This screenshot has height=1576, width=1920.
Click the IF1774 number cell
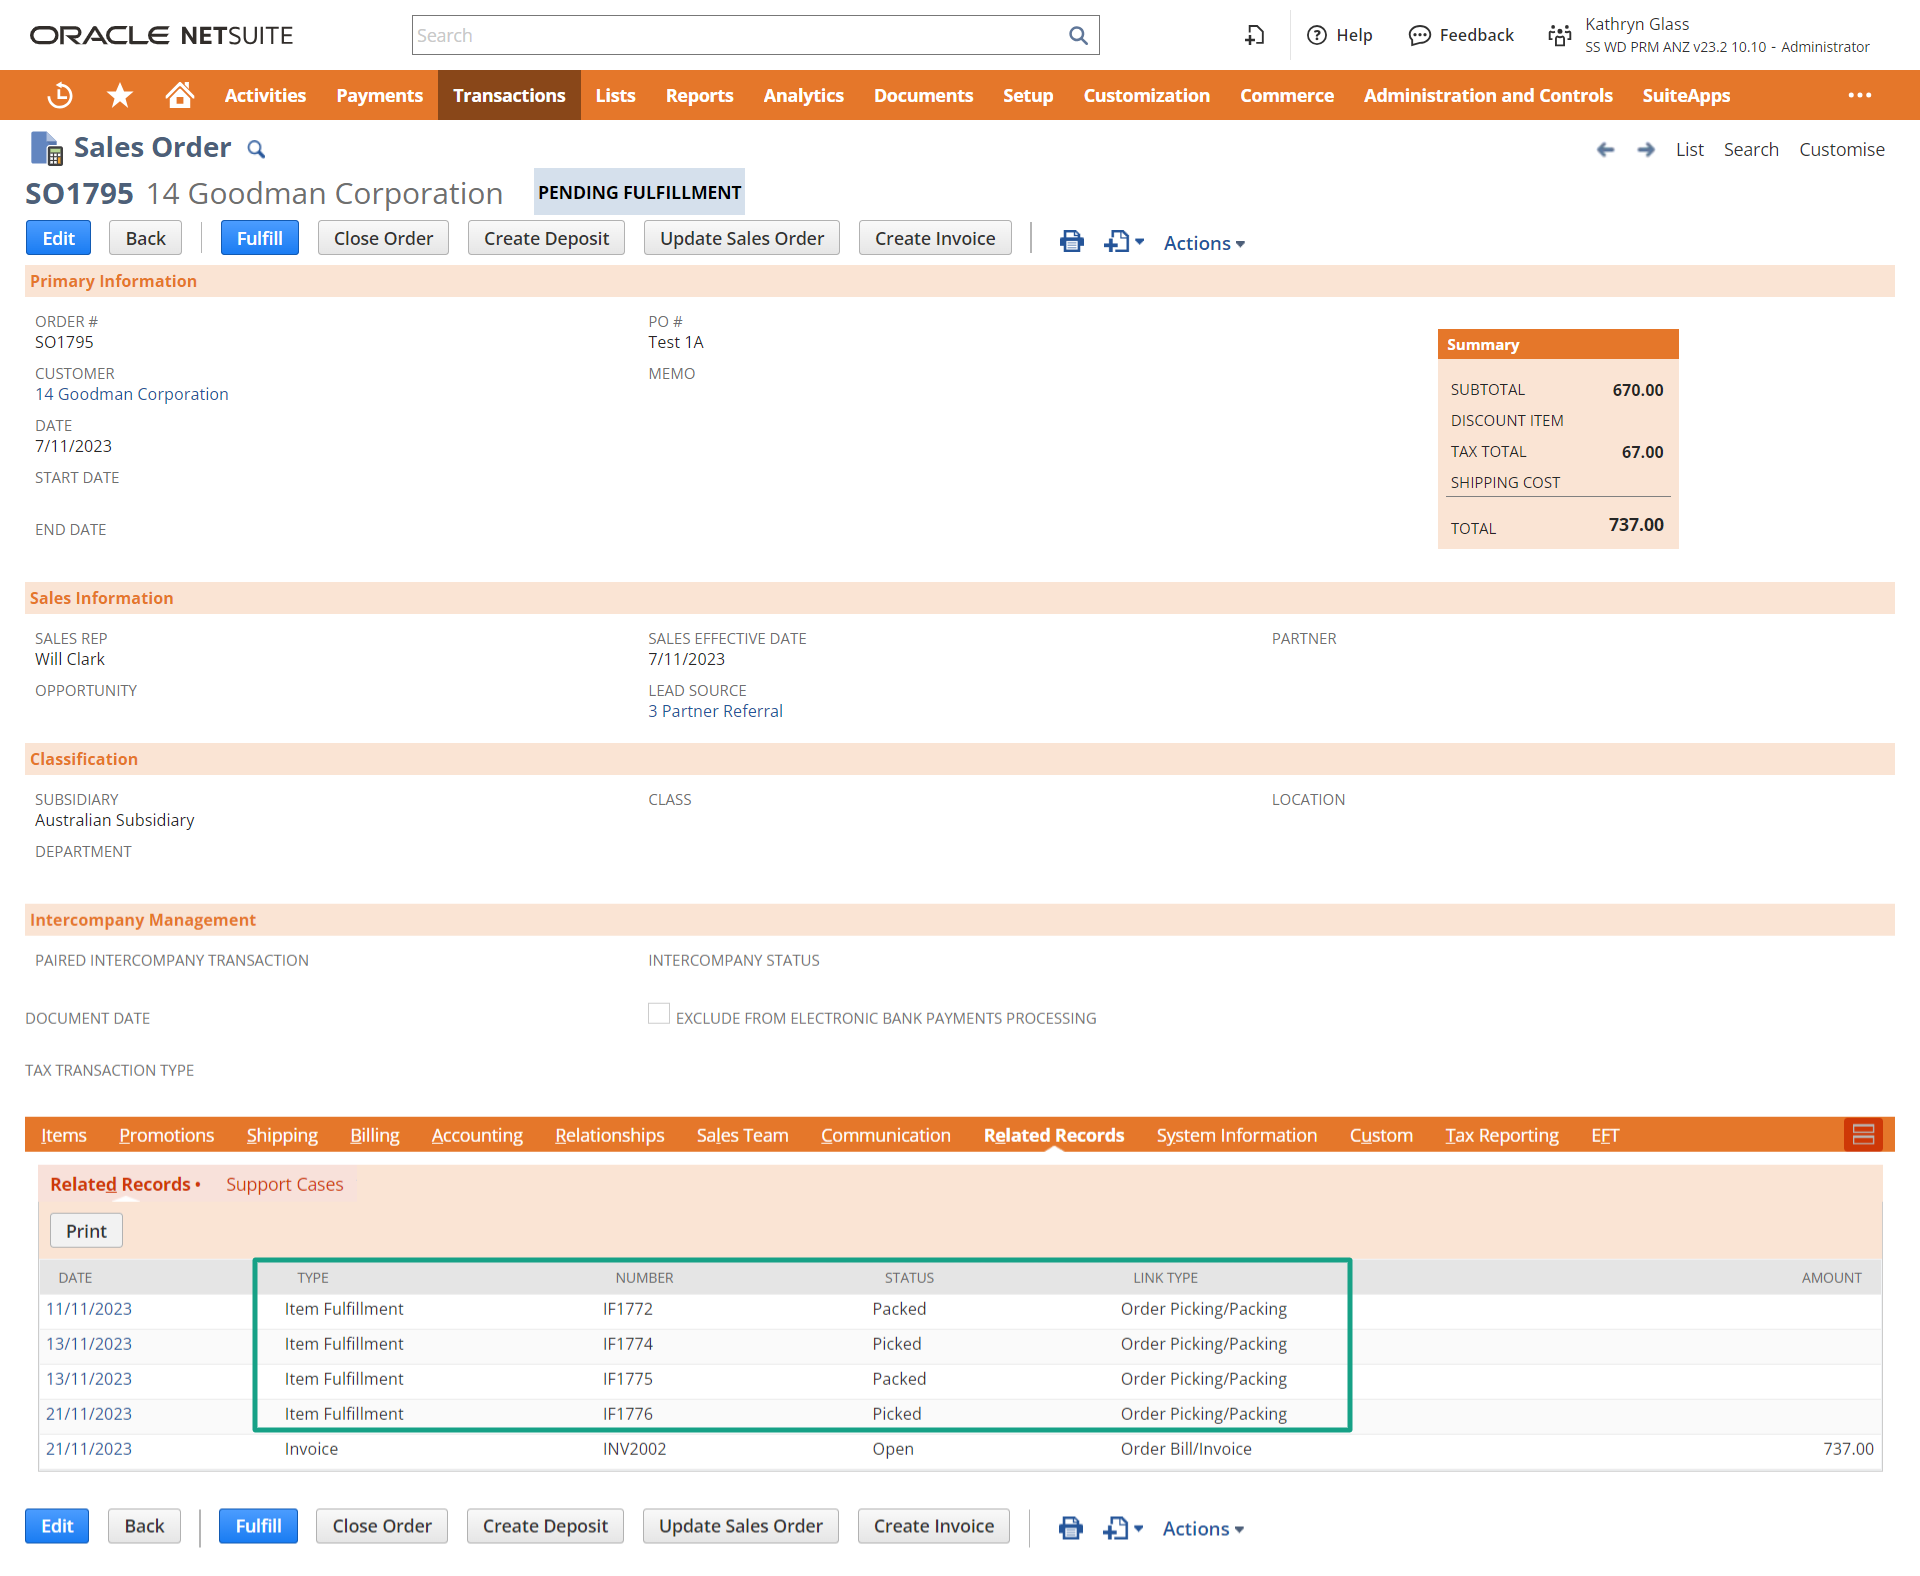pyautogui.click(x=628, y=1344)
